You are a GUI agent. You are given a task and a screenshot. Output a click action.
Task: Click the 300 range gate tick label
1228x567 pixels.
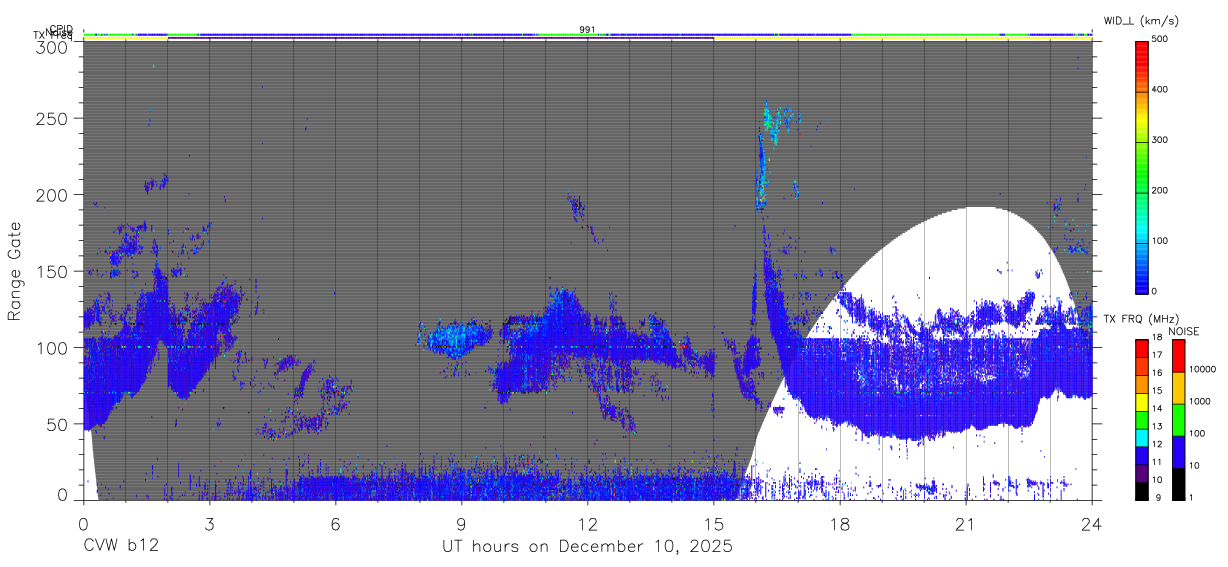(x=52, y=46)
